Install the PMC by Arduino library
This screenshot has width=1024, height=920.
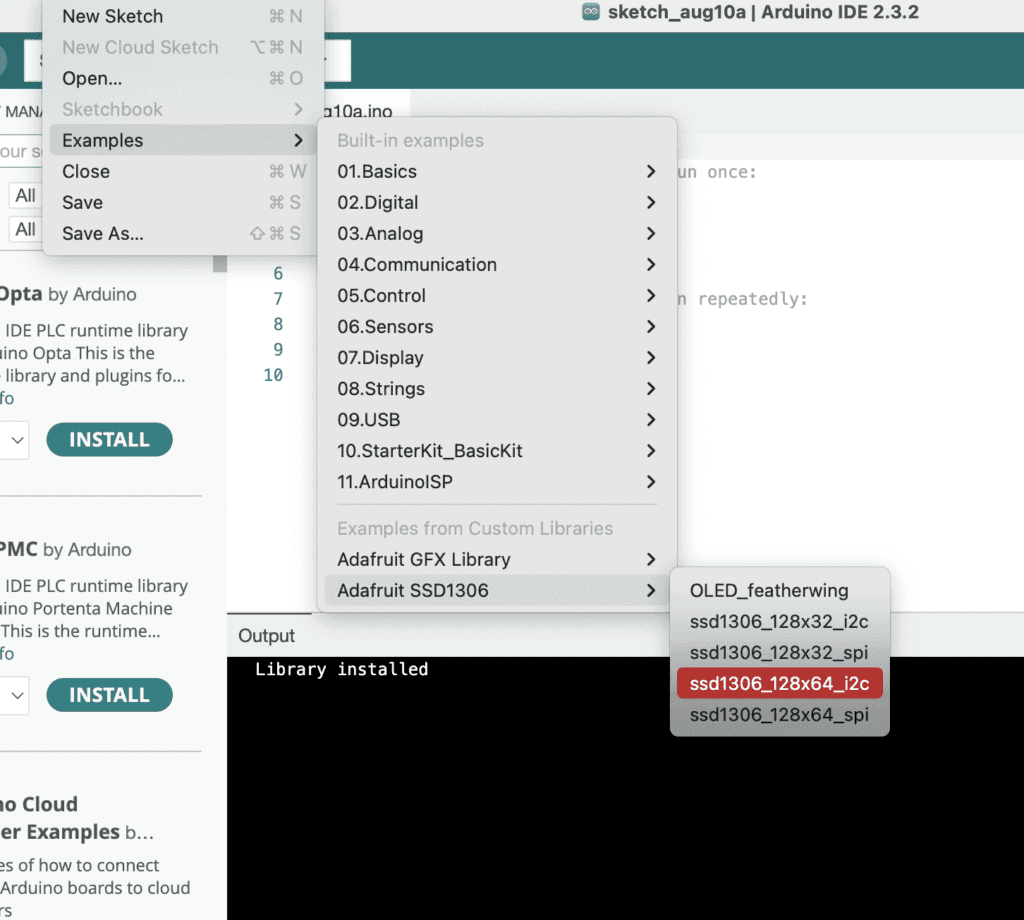click(109, 695)
